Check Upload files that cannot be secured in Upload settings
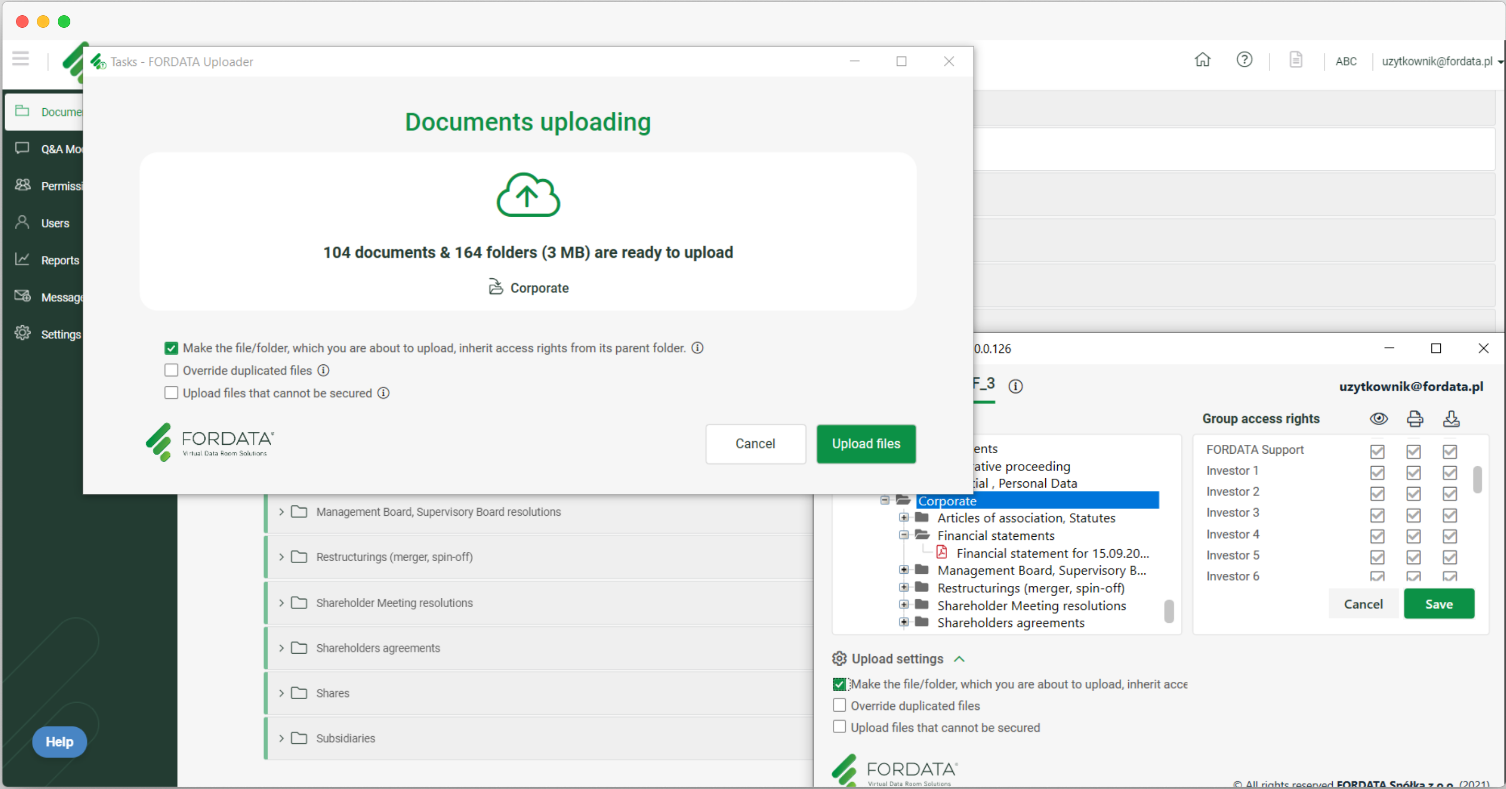Screen dimensions: 1506x789 tap(840, 728)
